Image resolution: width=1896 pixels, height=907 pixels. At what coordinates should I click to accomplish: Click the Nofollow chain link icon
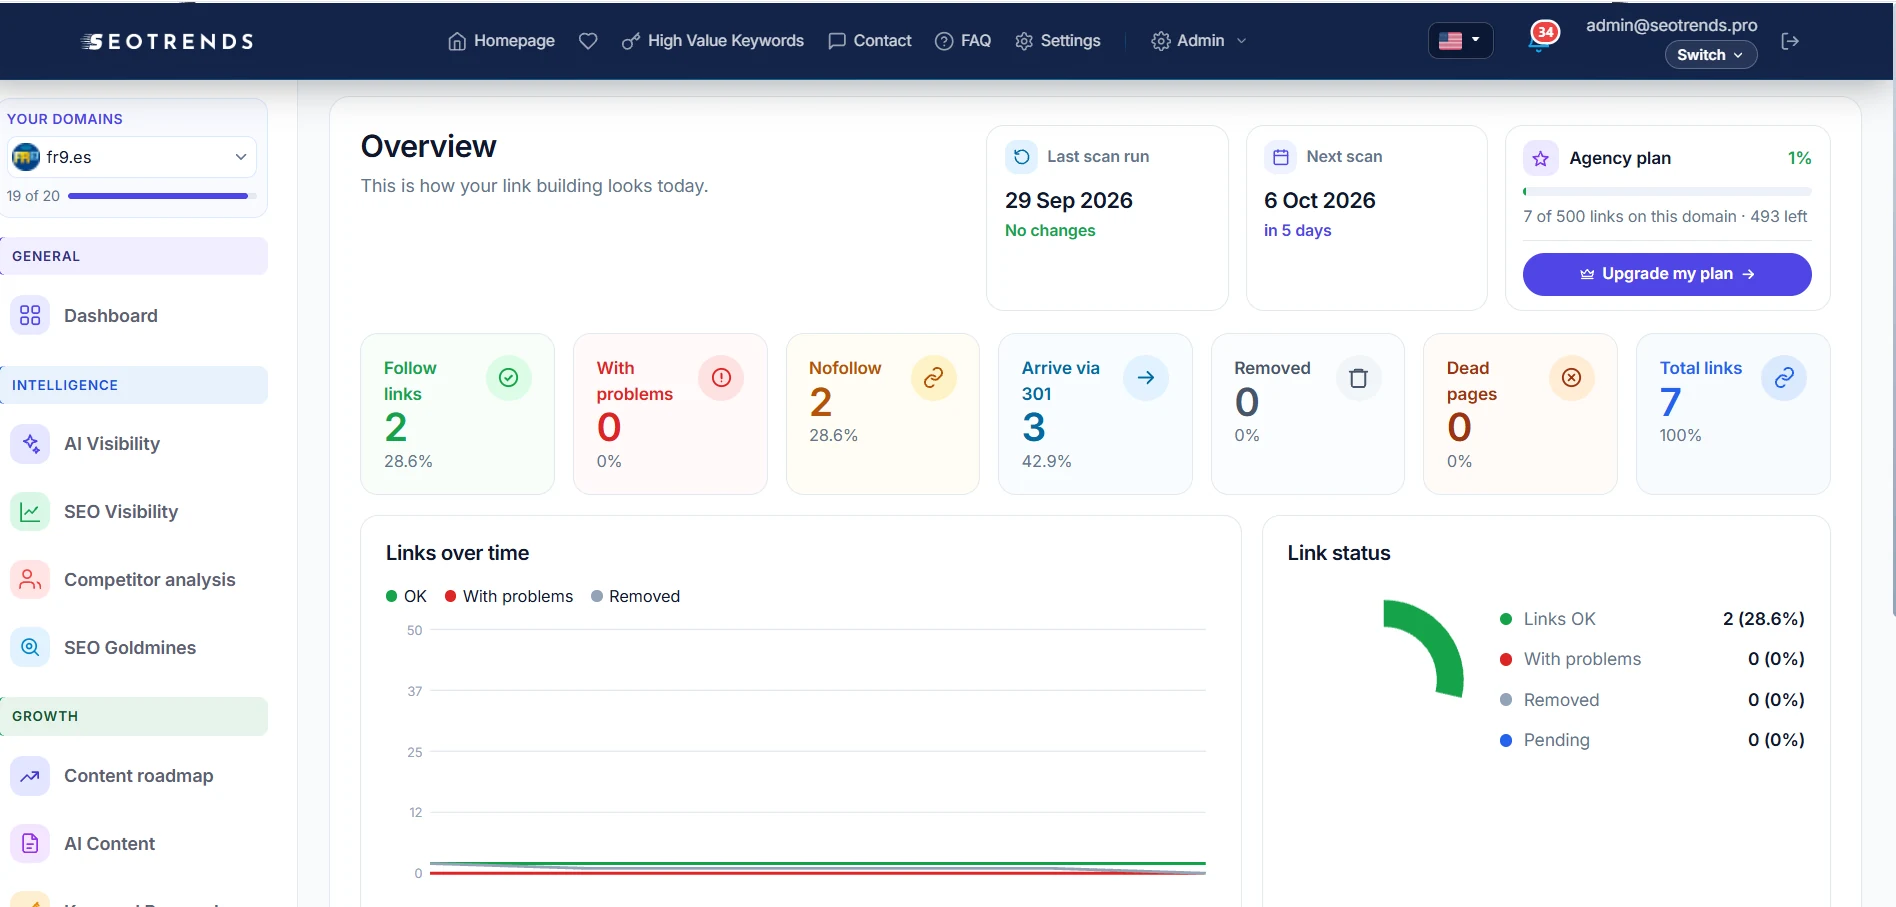(933, 378)
